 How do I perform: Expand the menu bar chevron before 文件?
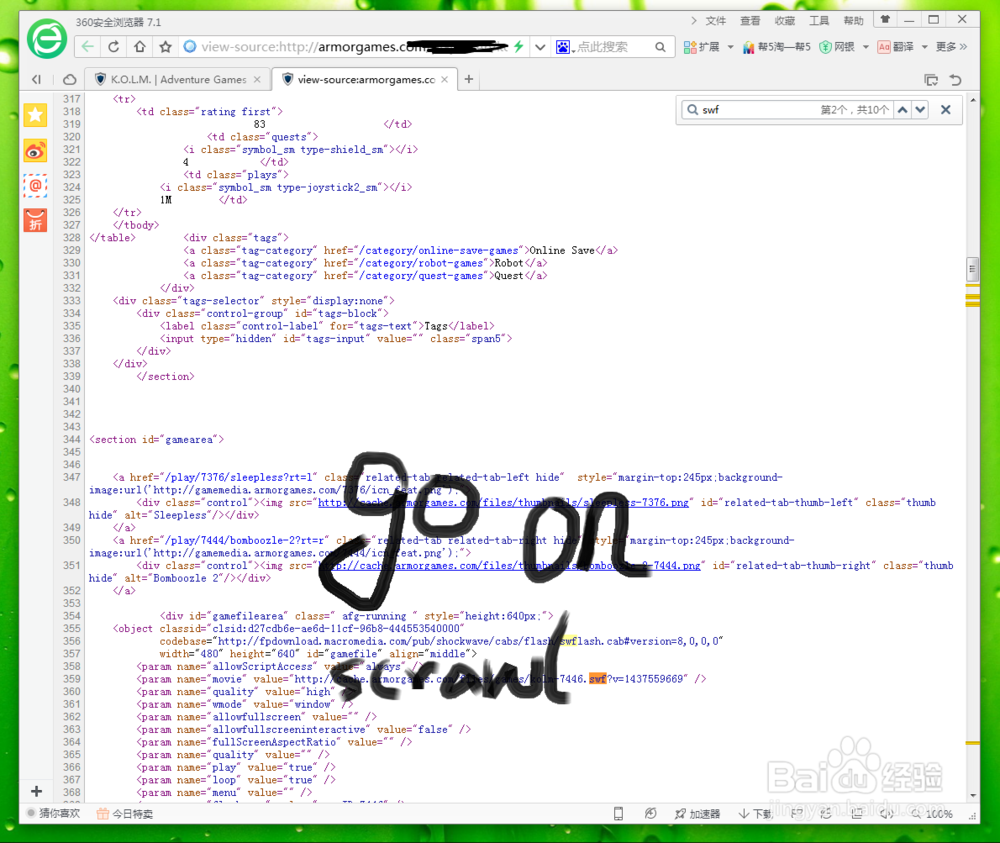tap(694, 20)
